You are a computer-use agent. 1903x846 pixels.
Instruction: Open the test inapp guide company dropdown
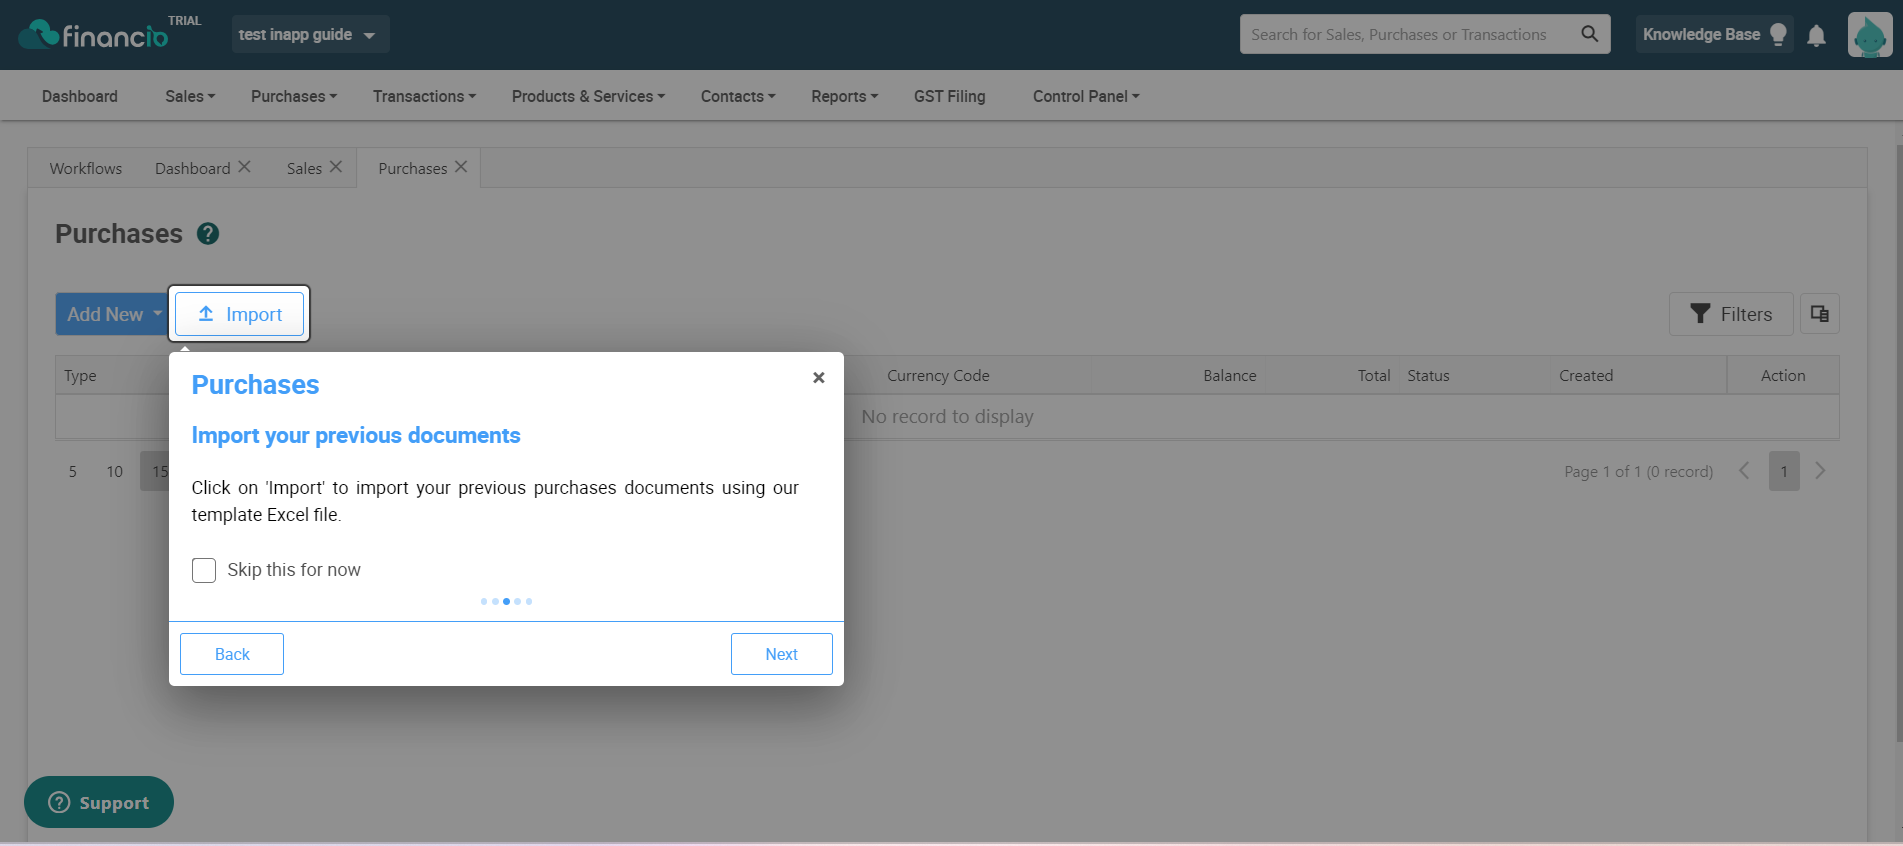[x=310, y=34]
